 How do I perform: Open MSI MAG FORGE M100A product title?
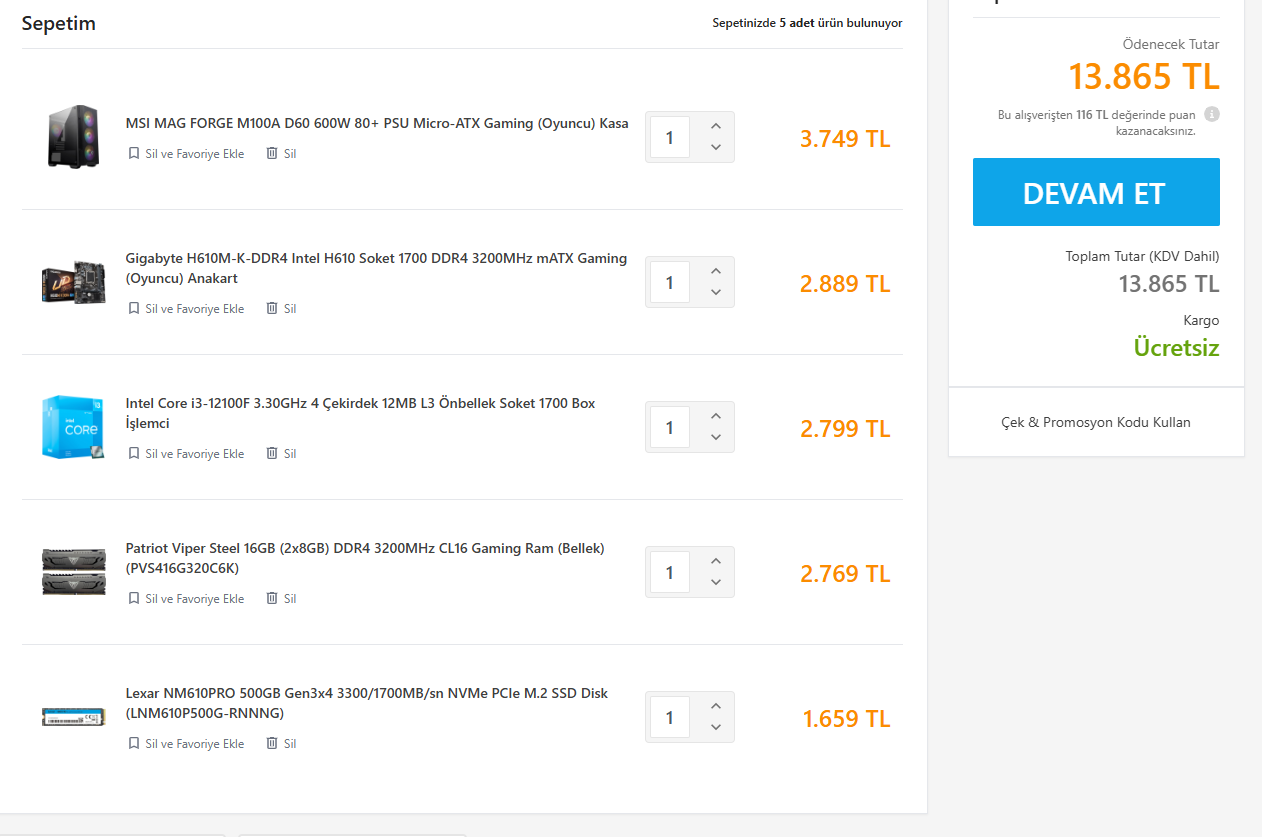[377, 124]
